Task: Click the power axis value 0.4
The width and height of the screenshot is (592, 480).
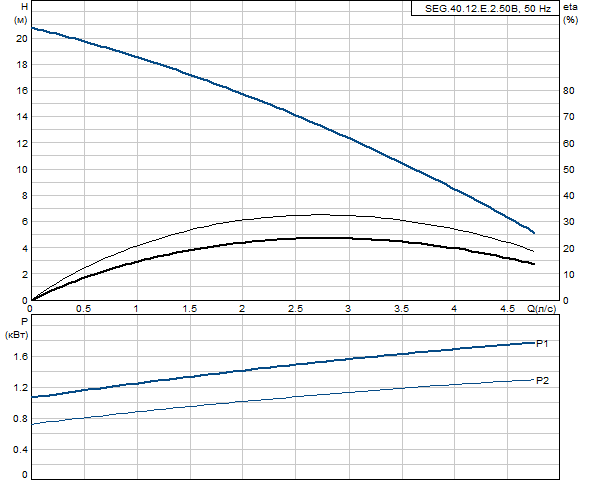Action: click(x=21, y=450)
